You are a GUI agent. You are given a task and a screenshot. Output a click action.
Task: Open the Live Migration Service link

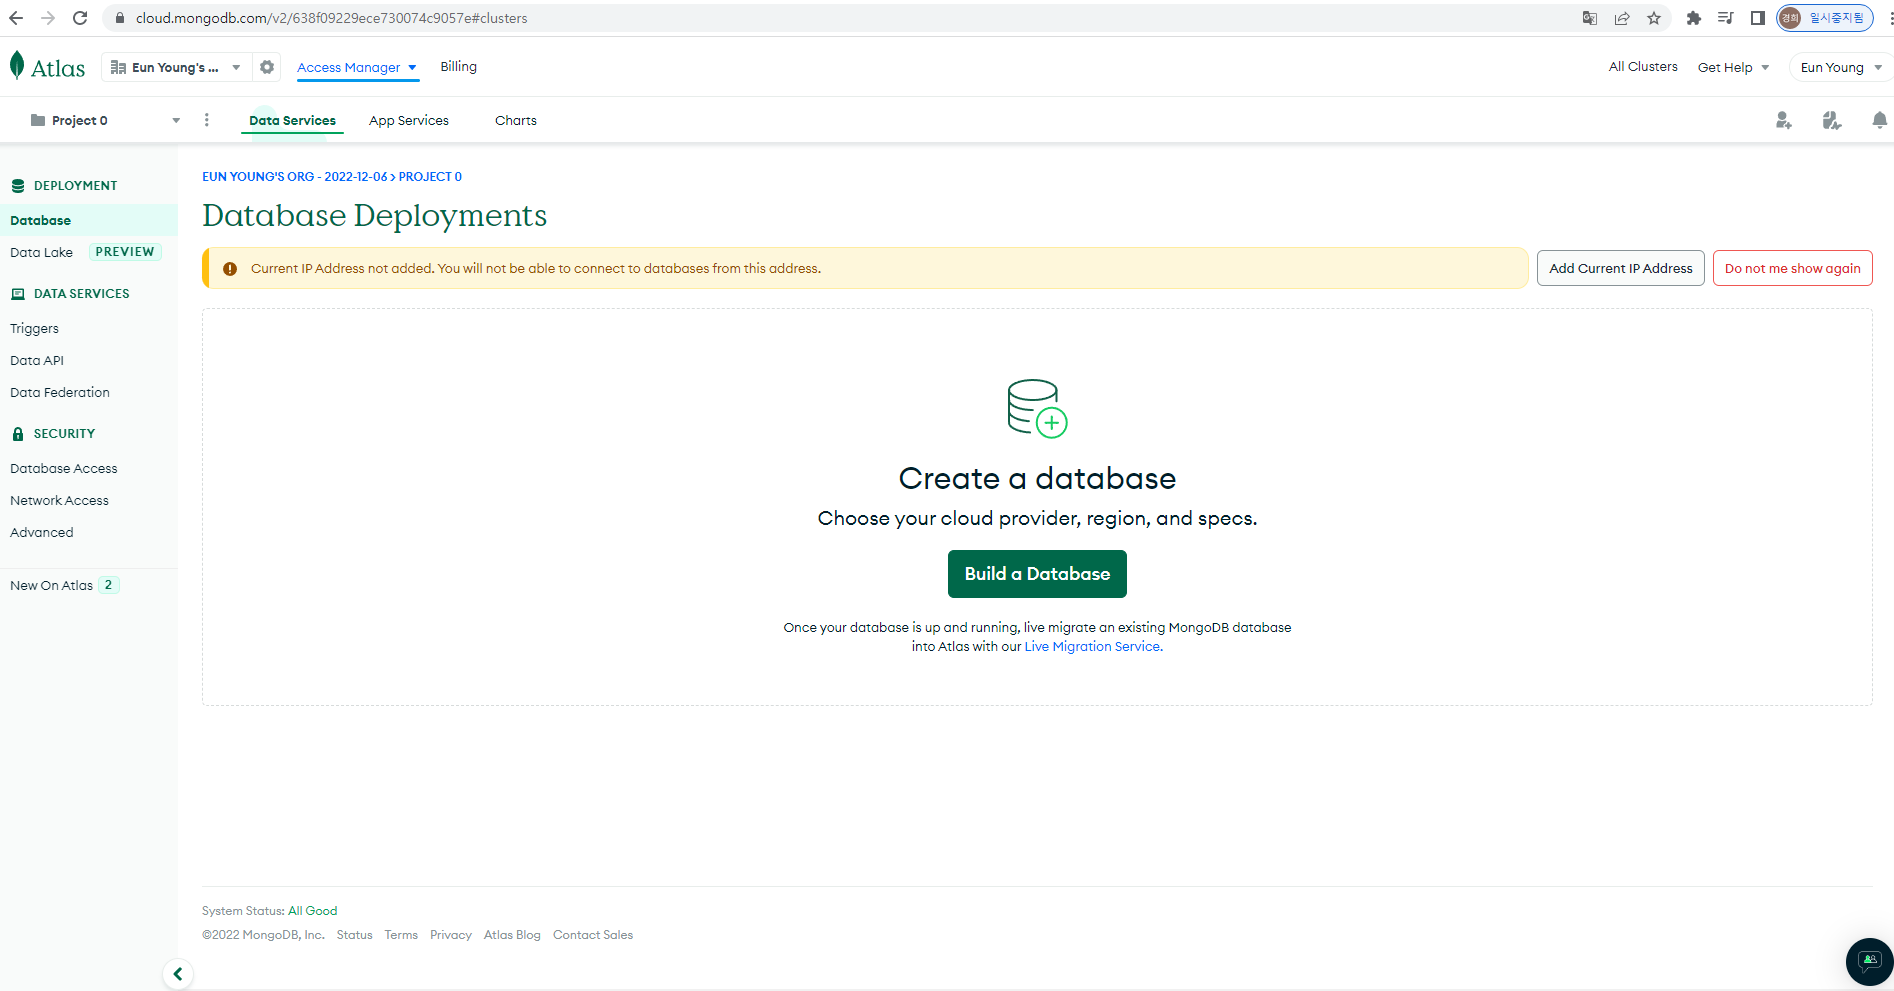click(1092, 646)
